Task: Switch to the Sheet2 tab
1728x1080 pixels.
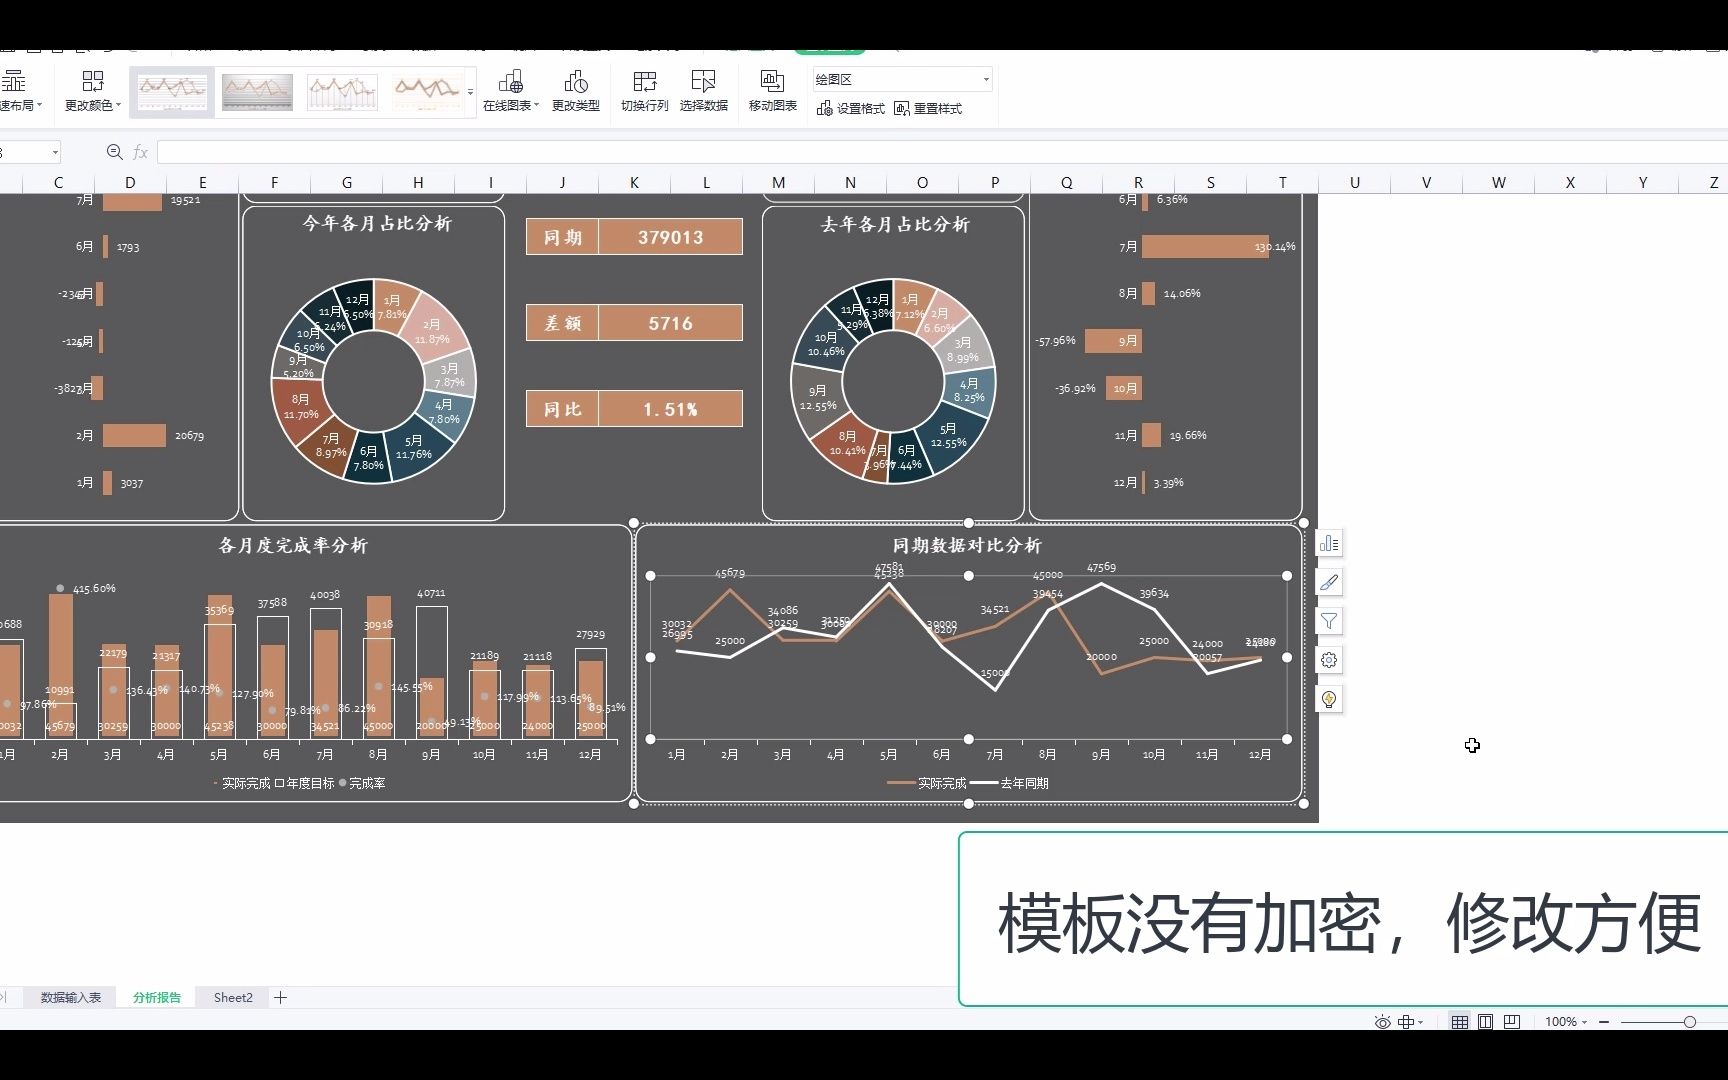Action: click(x=233, y=997)
